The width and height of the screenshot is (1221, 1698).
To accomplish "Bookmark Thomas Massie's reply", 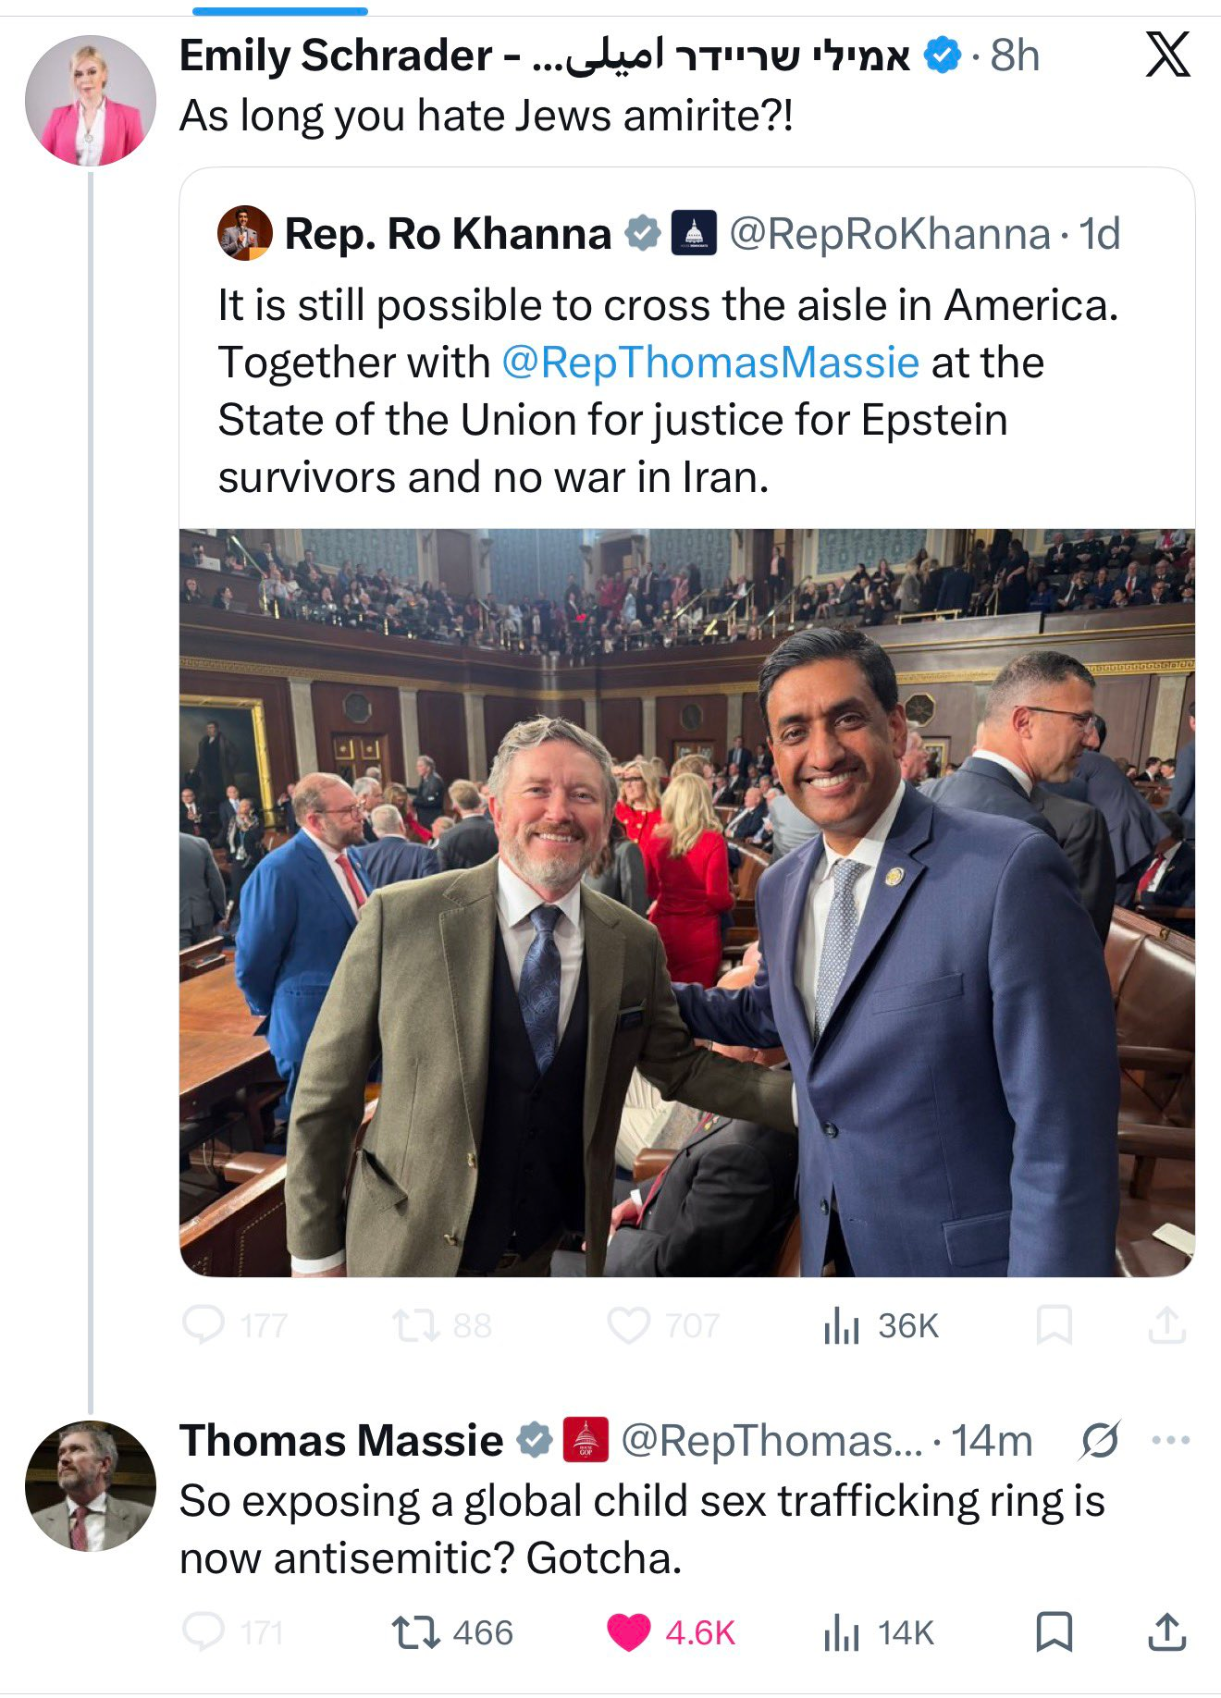I will point(1054,1632).
